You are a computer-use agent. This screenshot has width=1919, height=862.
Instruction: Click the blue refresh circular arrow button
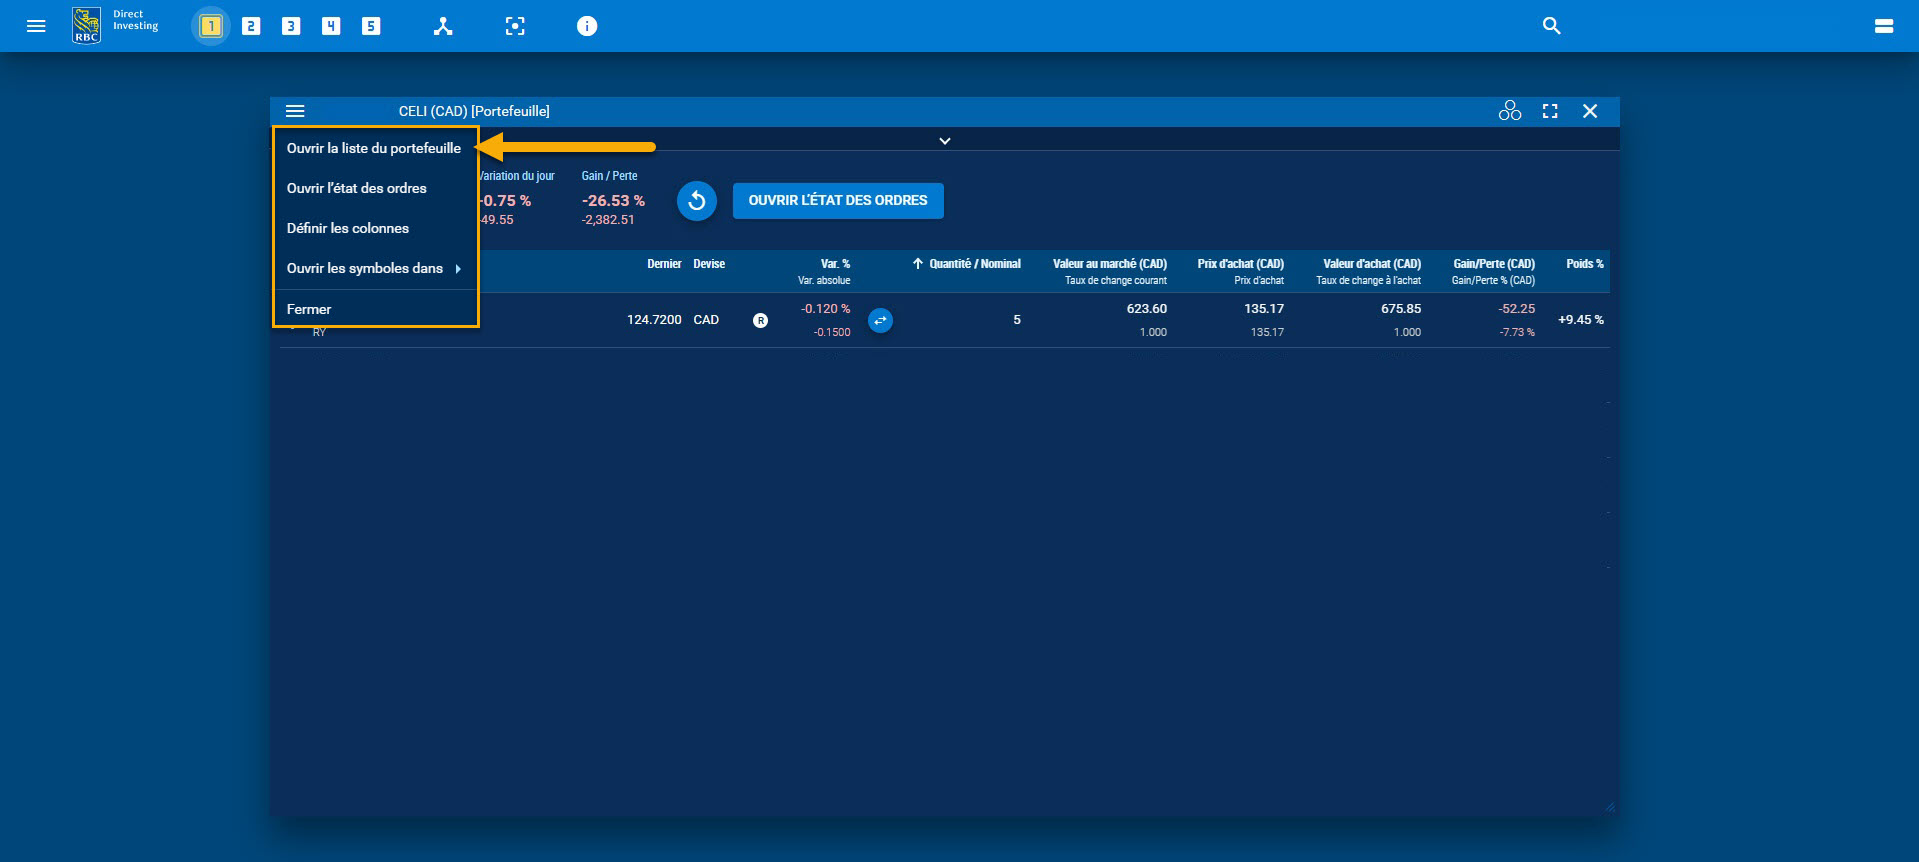pos(697,201)
